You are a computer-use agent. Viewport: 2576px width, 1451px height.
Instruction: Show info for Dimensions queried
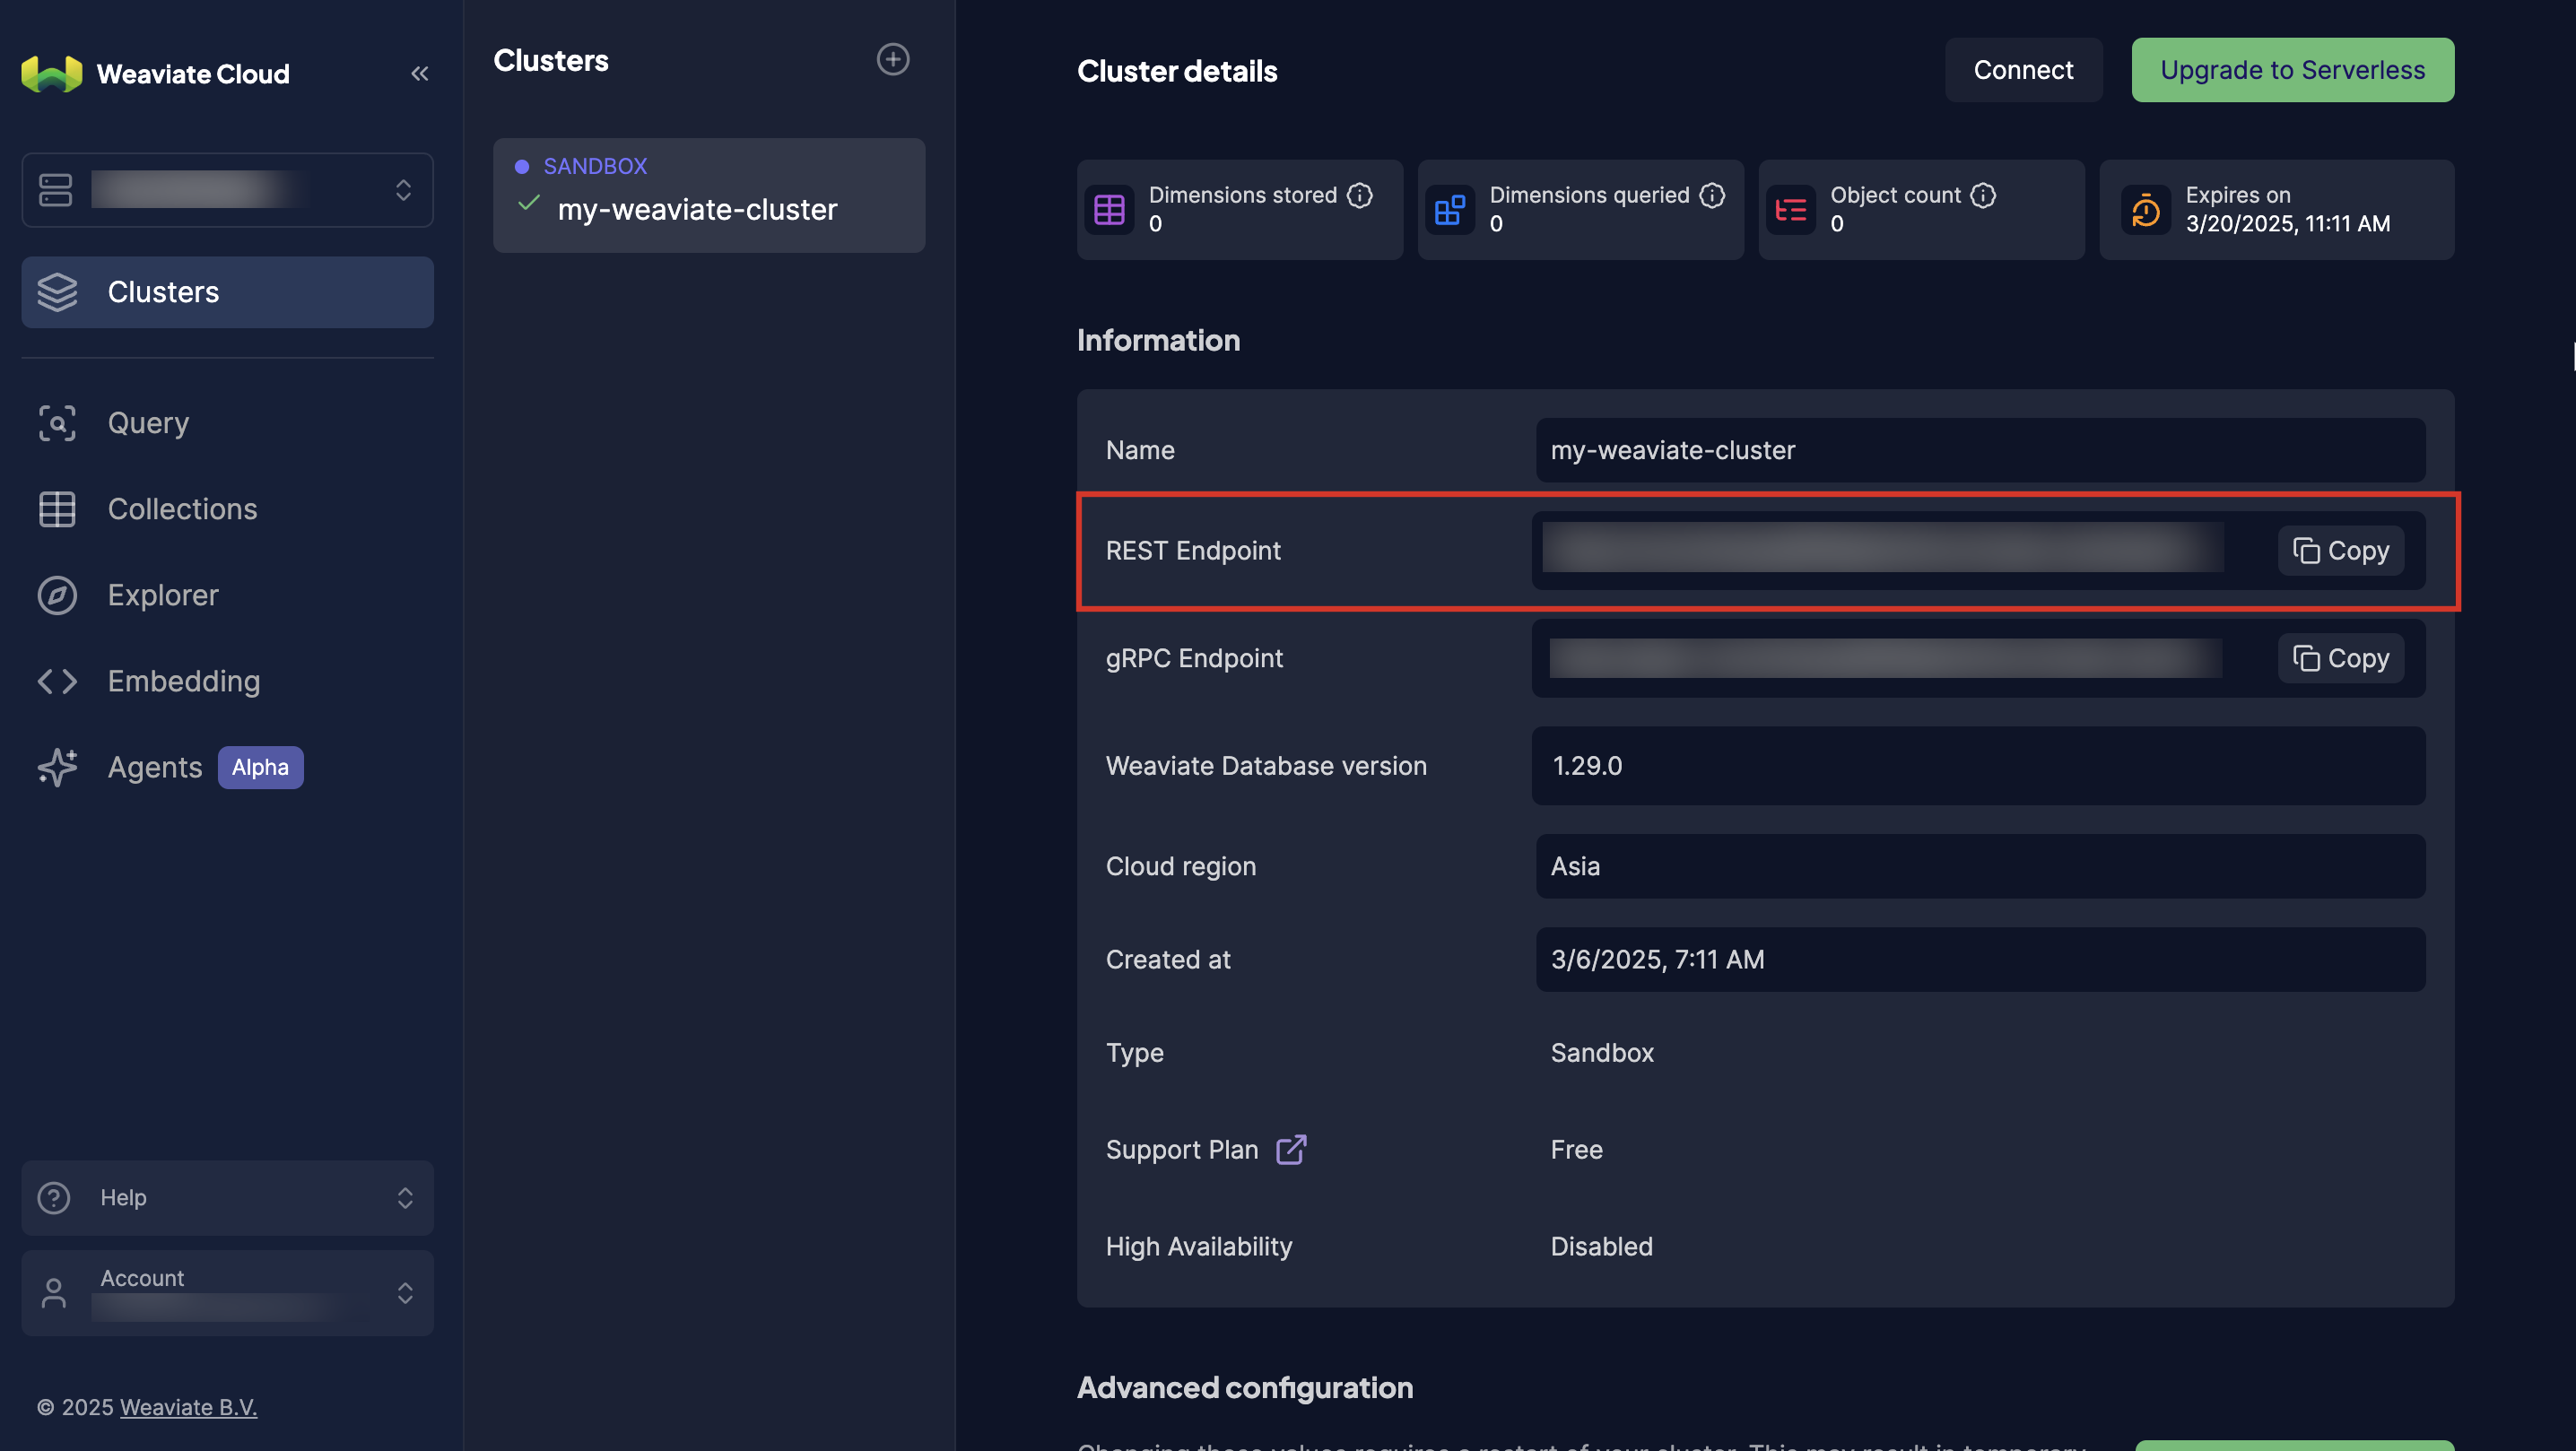point(1711,195)
